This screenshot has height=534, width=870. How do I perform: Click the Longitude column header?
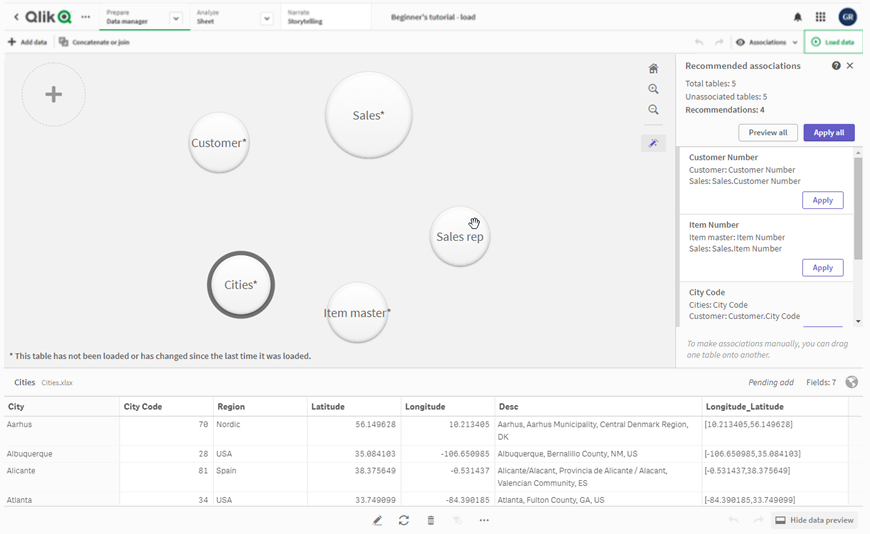[448, 406]
